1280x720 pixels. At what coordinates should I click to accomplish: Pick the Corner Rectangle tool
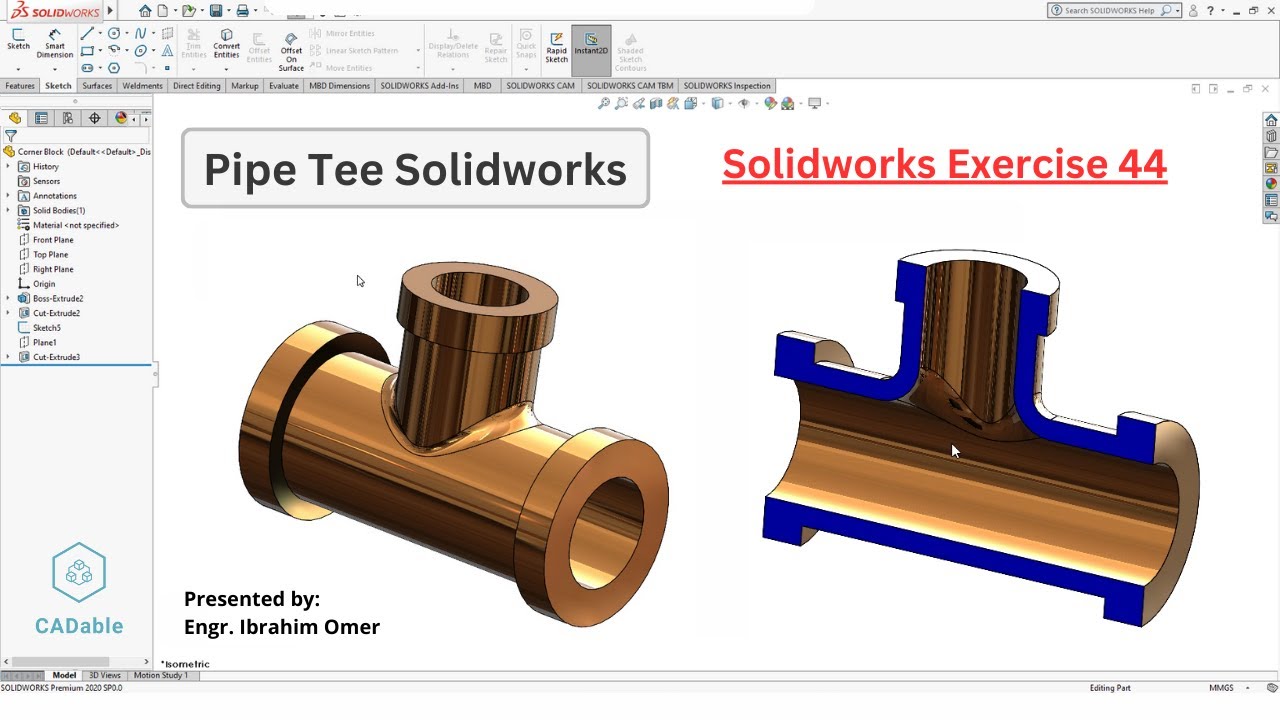click(87, 50)
